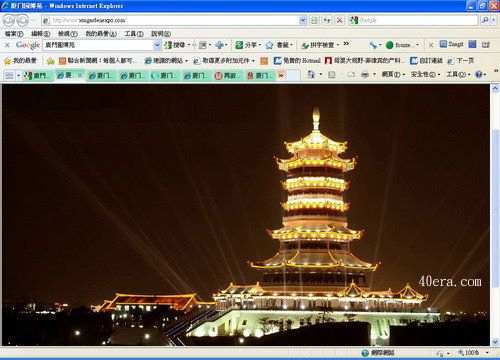Open the 檢視(V) menu
The height and width of the screenshot is (360, 500).
(68, 34)
